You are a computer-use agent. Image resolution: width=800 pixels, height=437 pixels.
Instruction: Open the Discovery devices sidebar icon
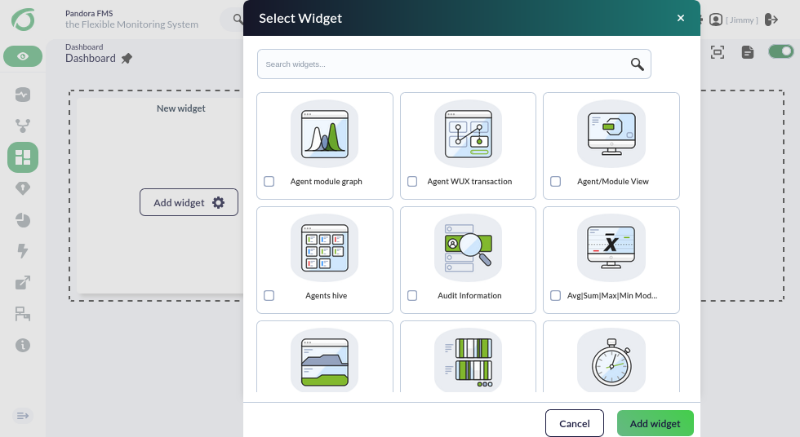[x=22, y=314]
